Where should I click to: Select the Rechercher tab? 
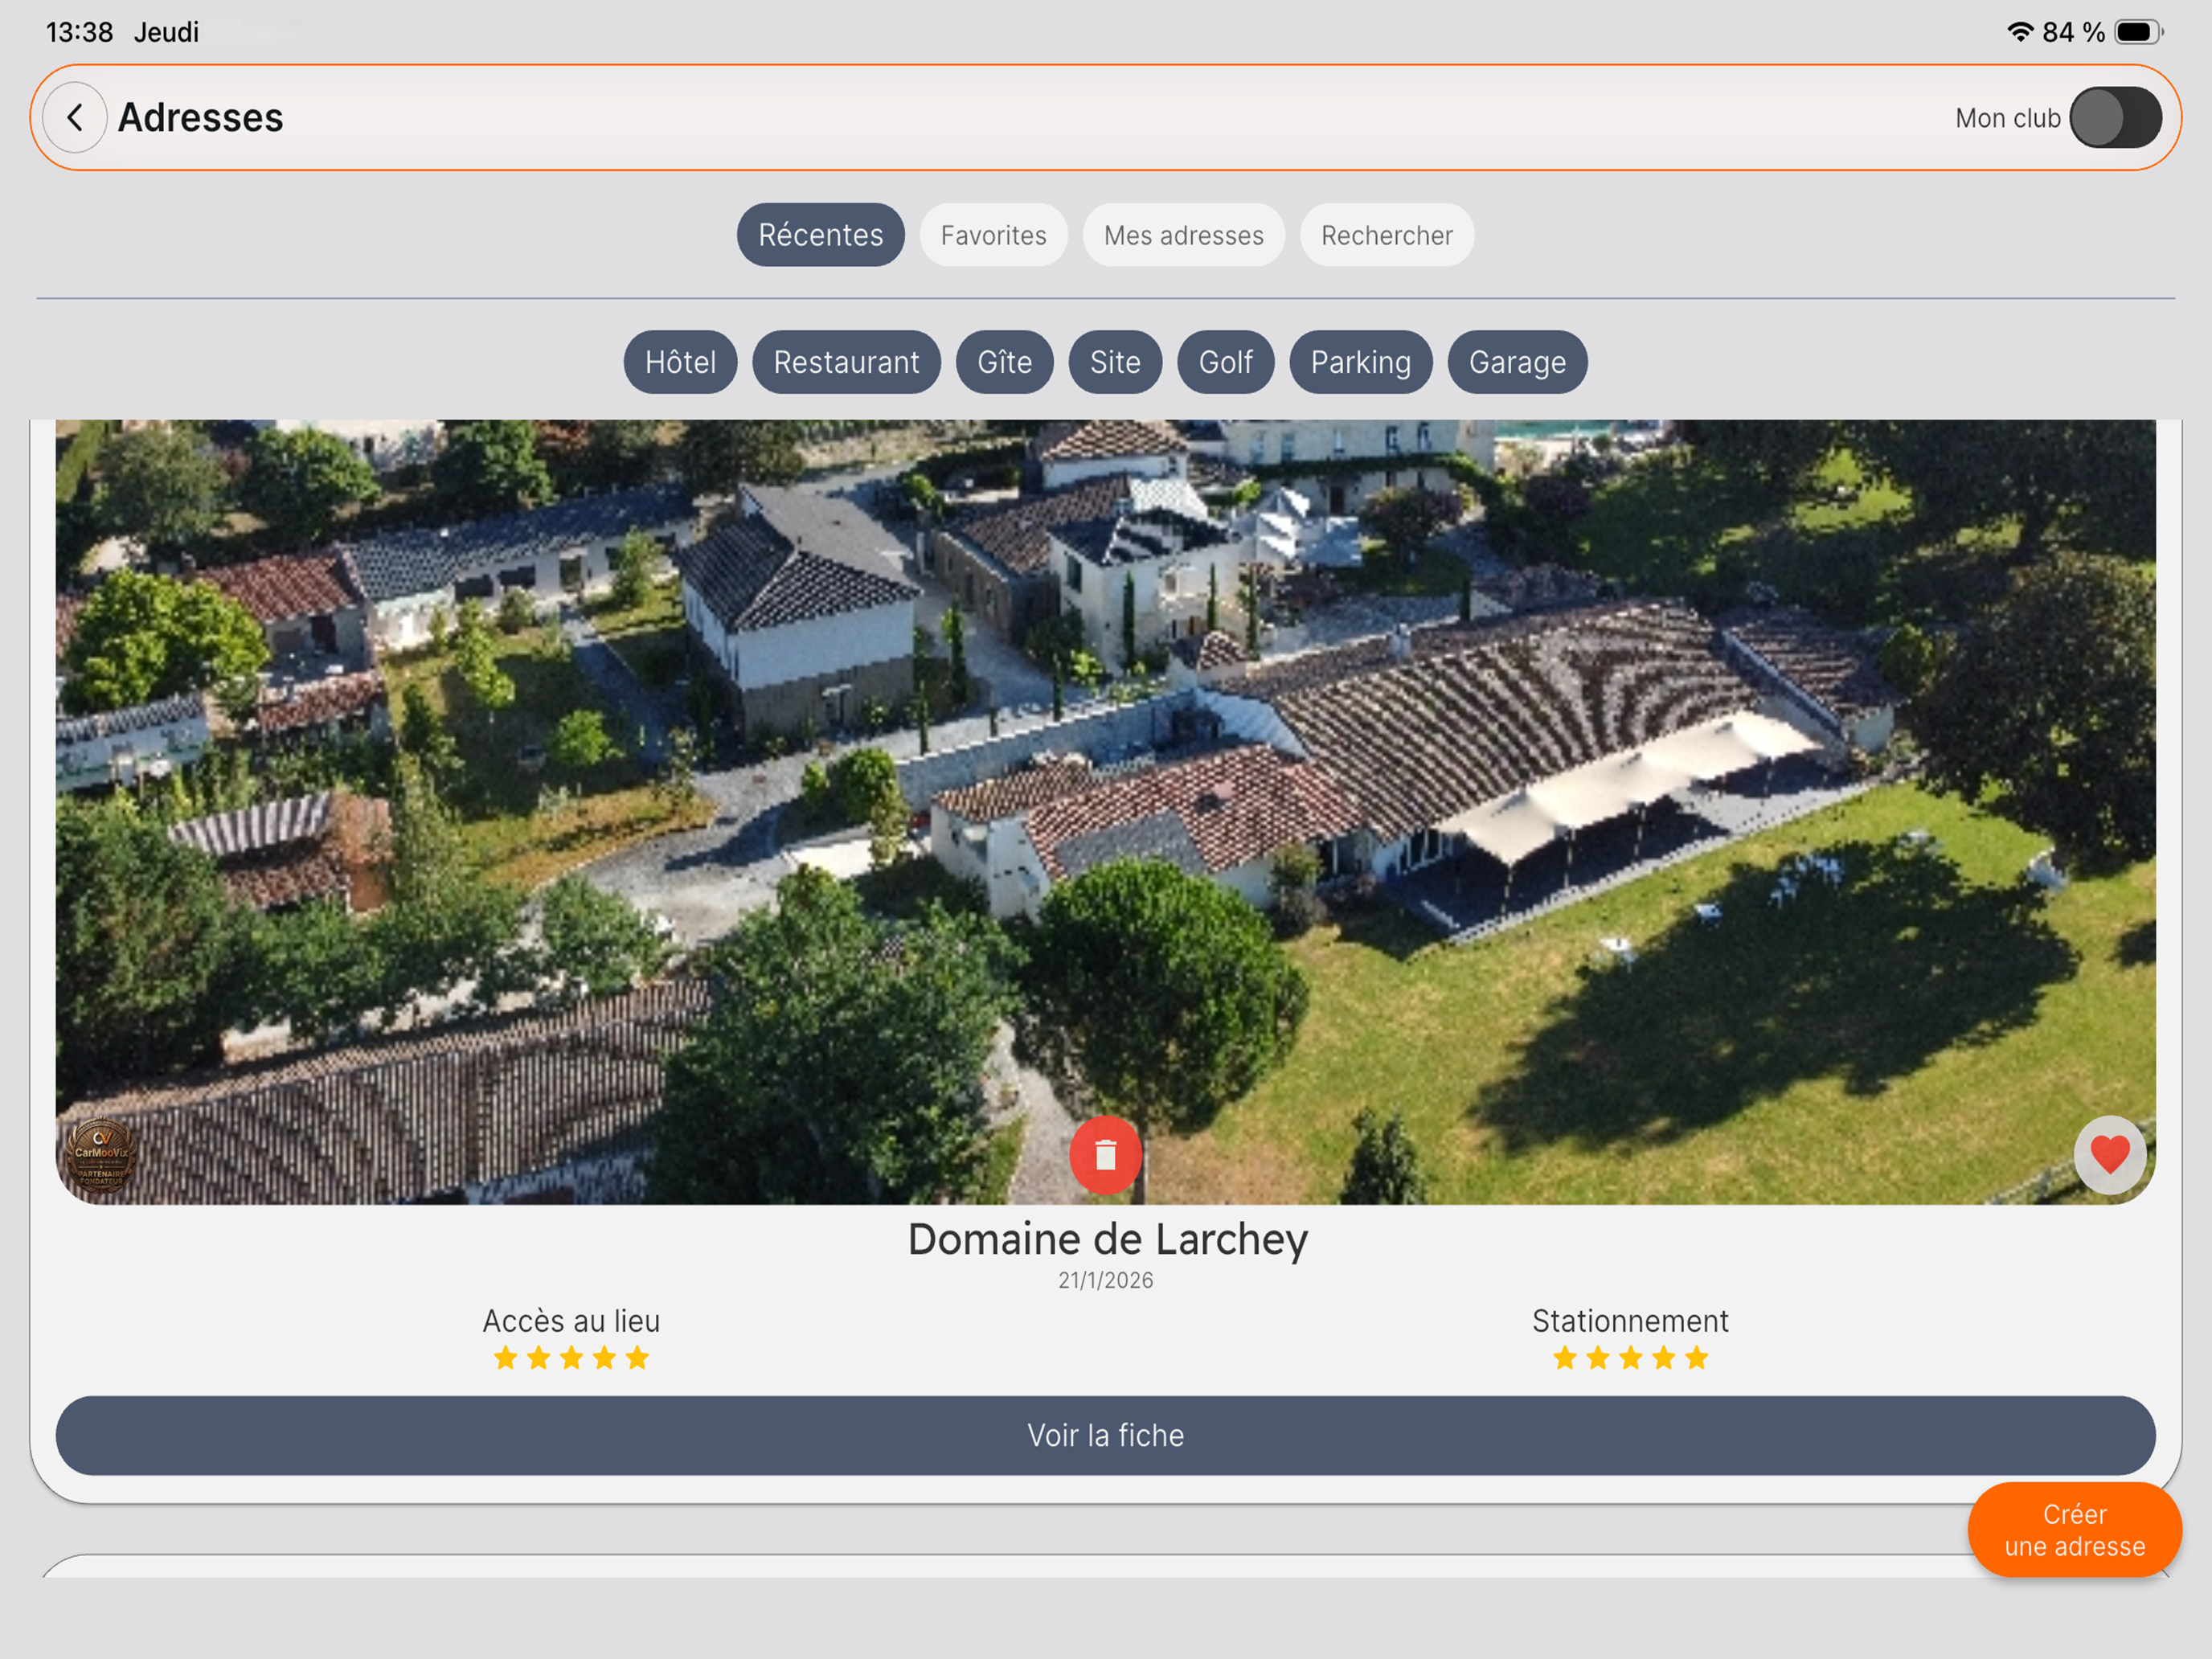tap(1387, 235)
